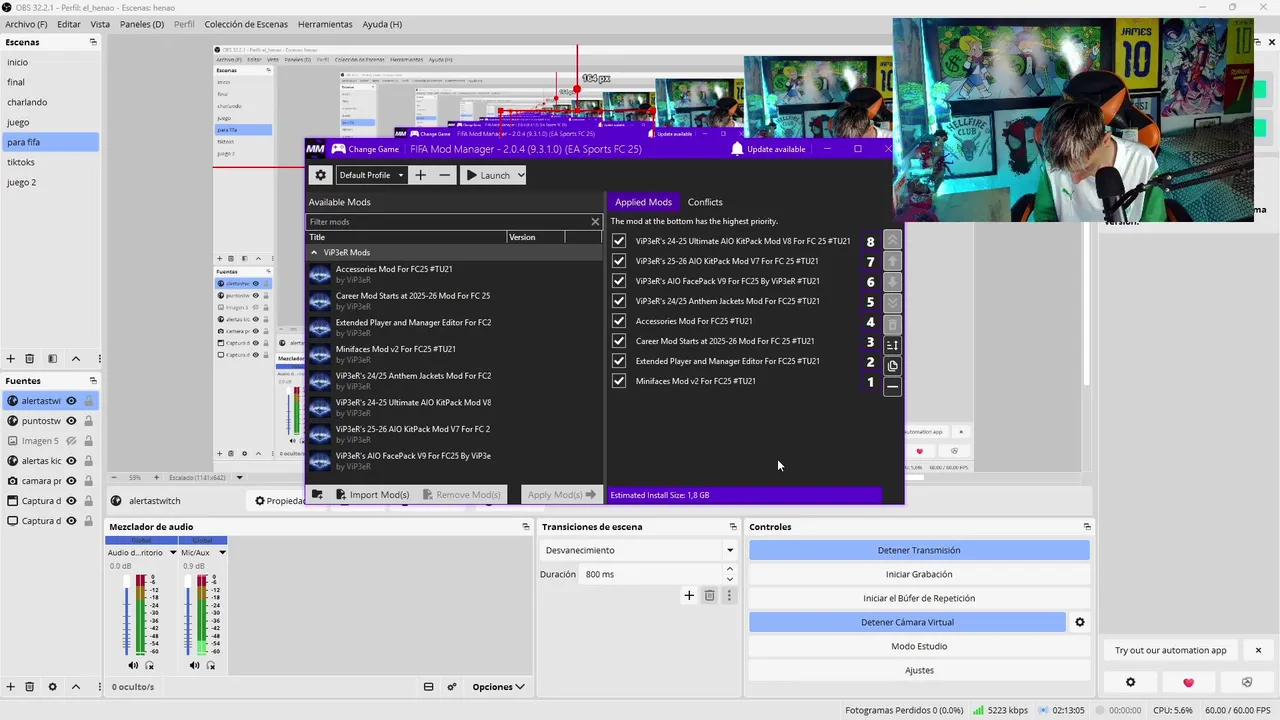This screenshot has height=720, width=1280.
Task: Open the Colección de Escenas menu
Action: [246, 24]
